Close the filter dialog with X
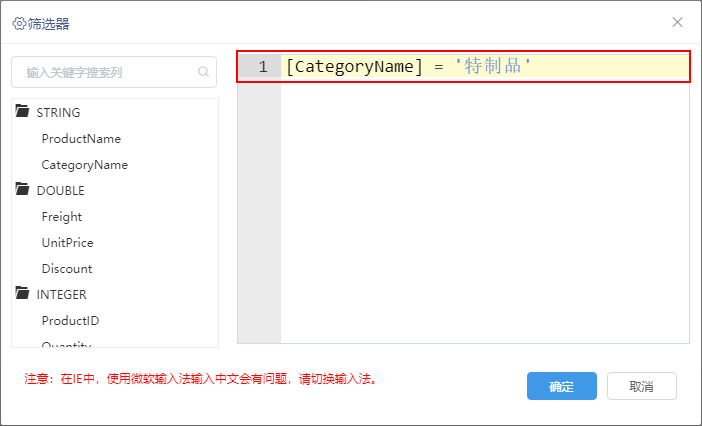This screenshot has height=426, width=702. click(x=677, y=22)
